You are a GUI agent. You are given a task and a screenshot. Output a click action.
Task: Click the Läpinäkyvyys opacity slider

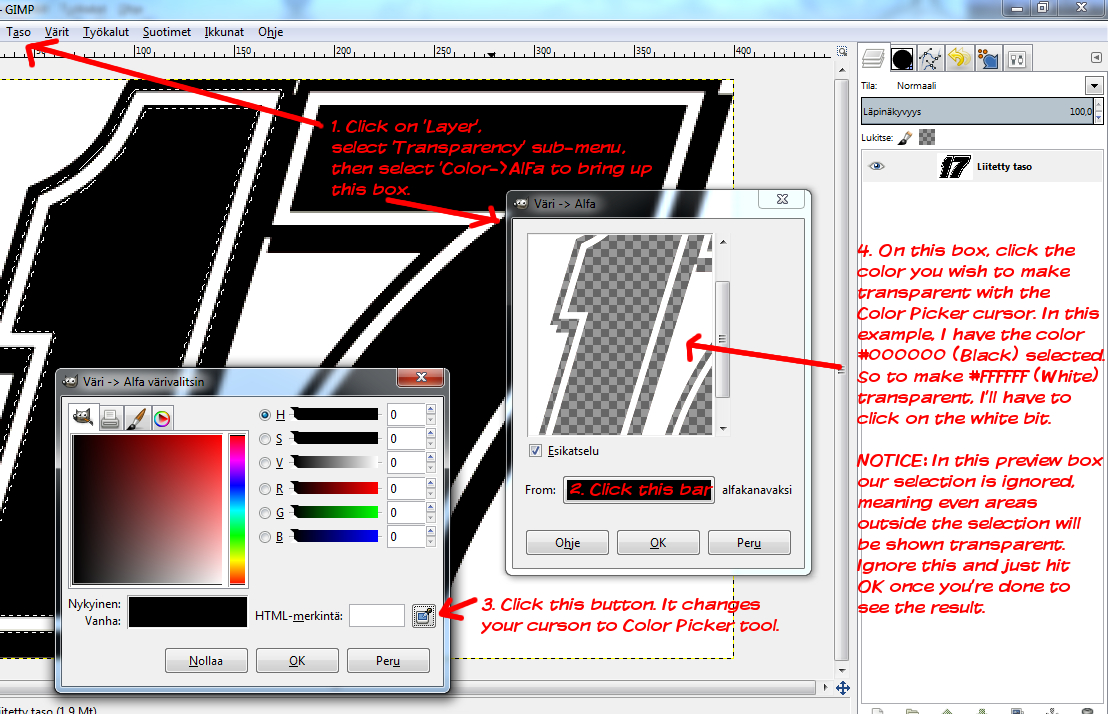point(977,112)
